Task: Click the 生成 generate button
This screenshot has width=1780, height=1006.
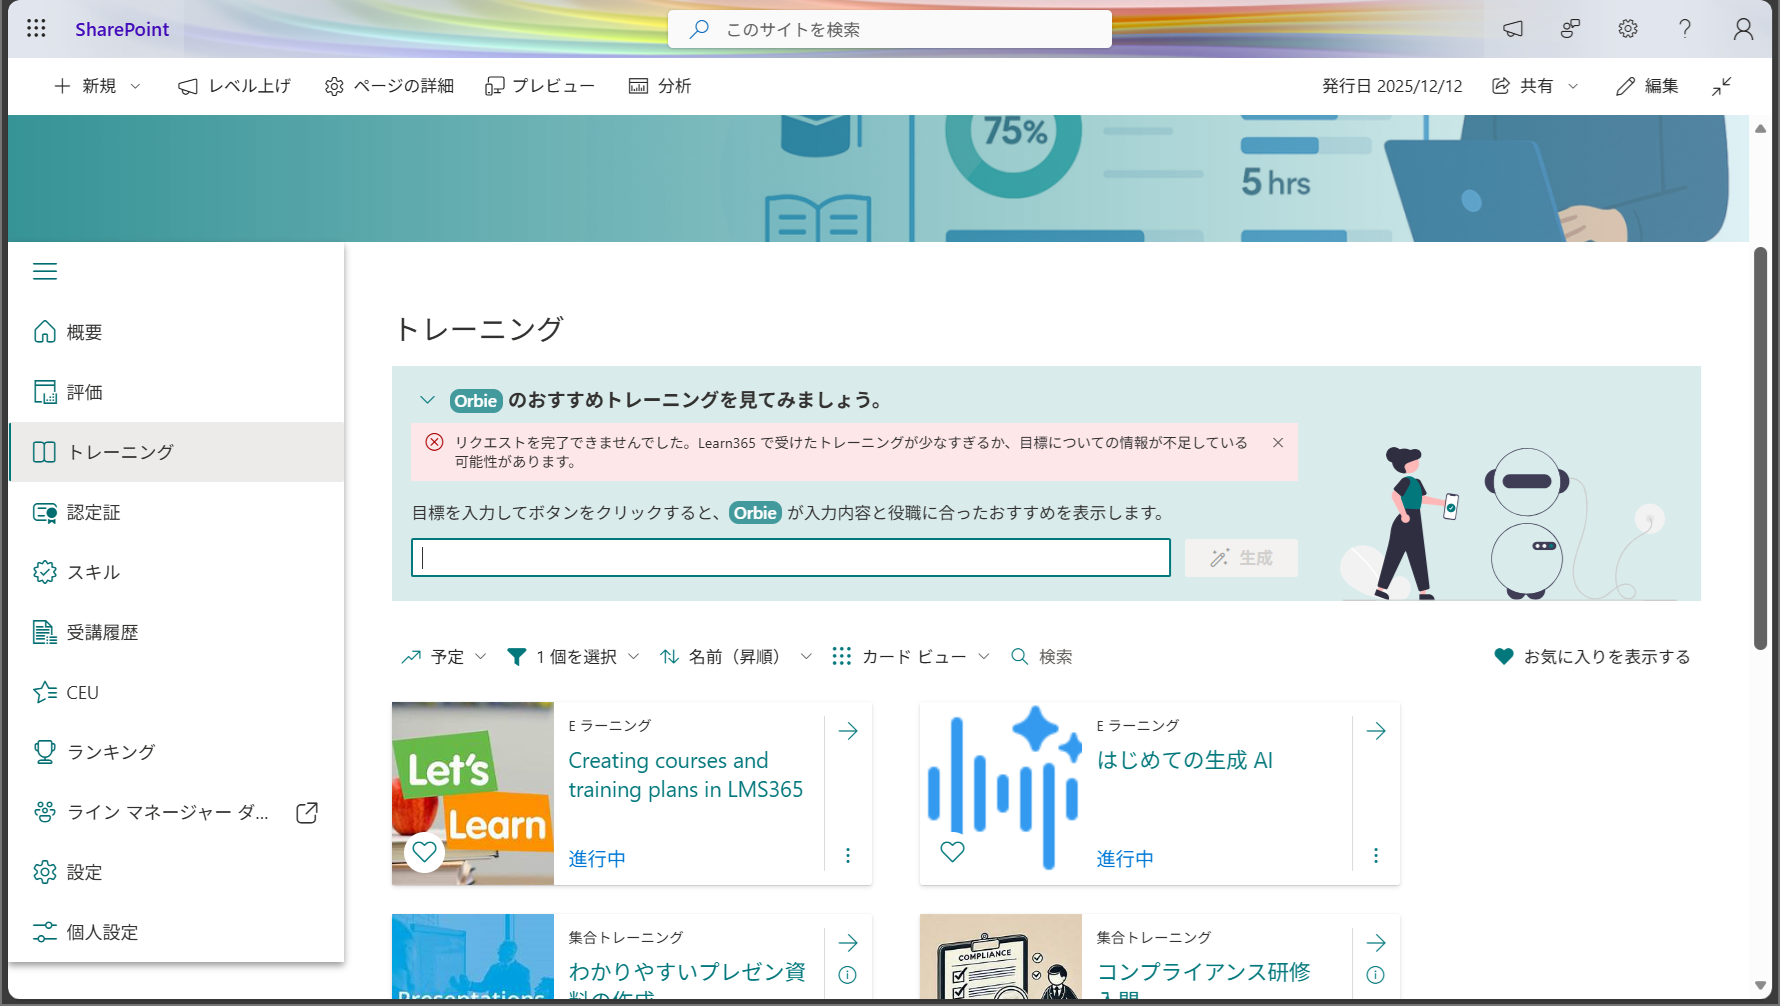Action: (1241, 558)
